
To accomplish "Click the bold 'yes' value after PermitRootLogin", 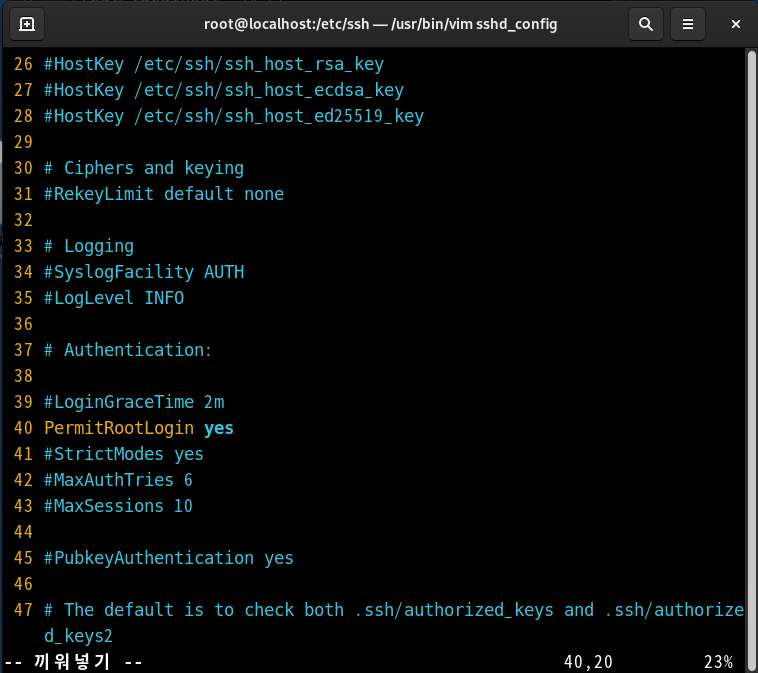I will 219,428.
